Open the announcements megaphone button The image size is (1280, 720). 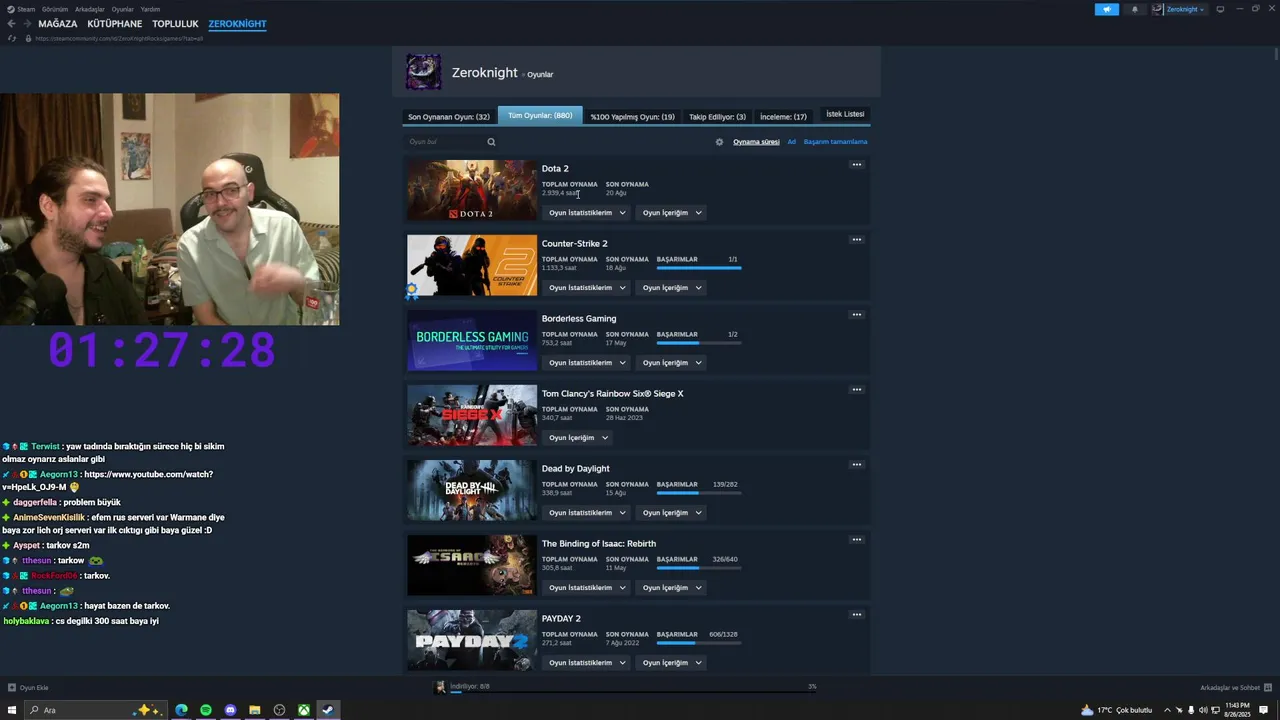click(x=1107, y=9)
